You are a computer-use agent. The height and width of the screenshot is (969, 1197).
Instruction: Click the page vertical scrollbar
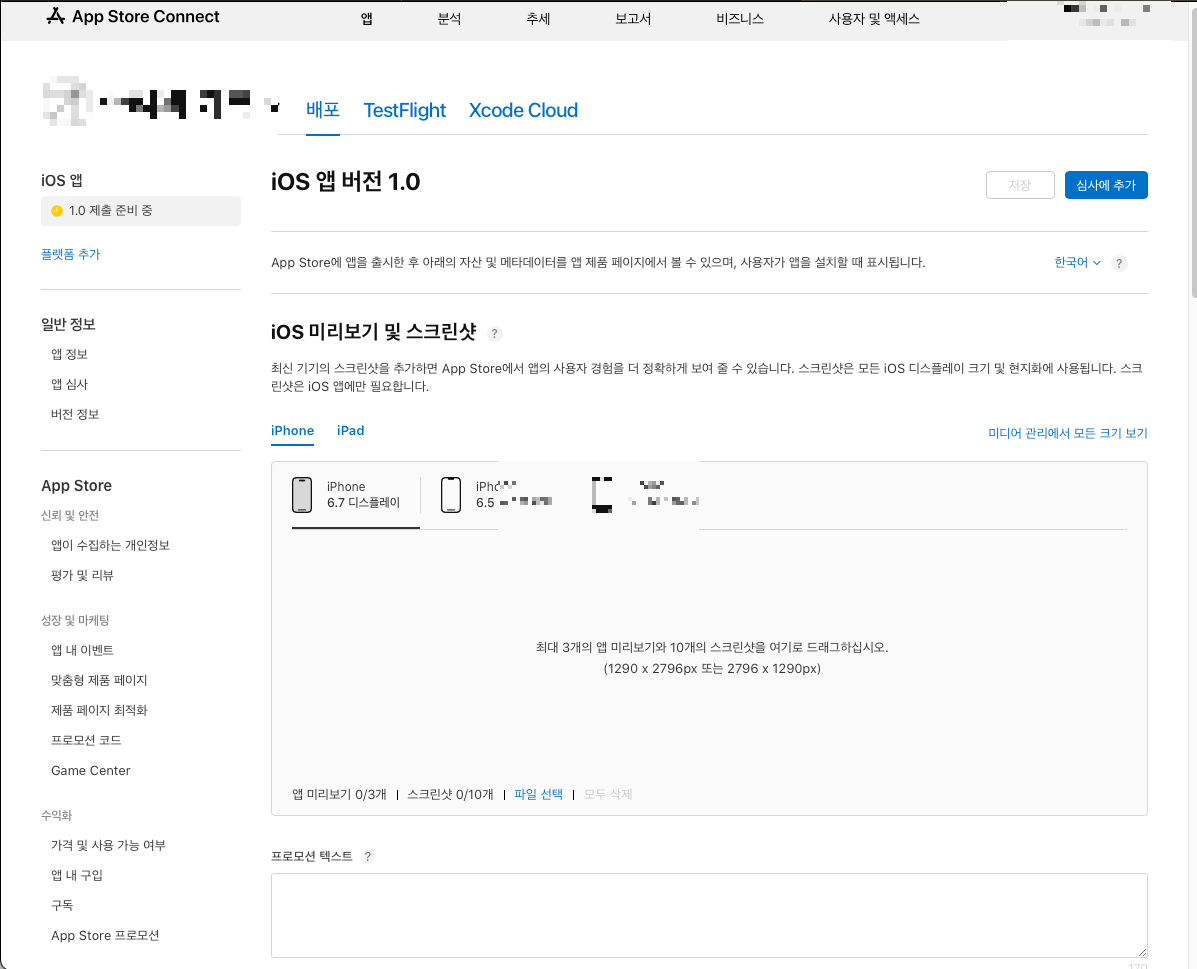(1193, 153)
